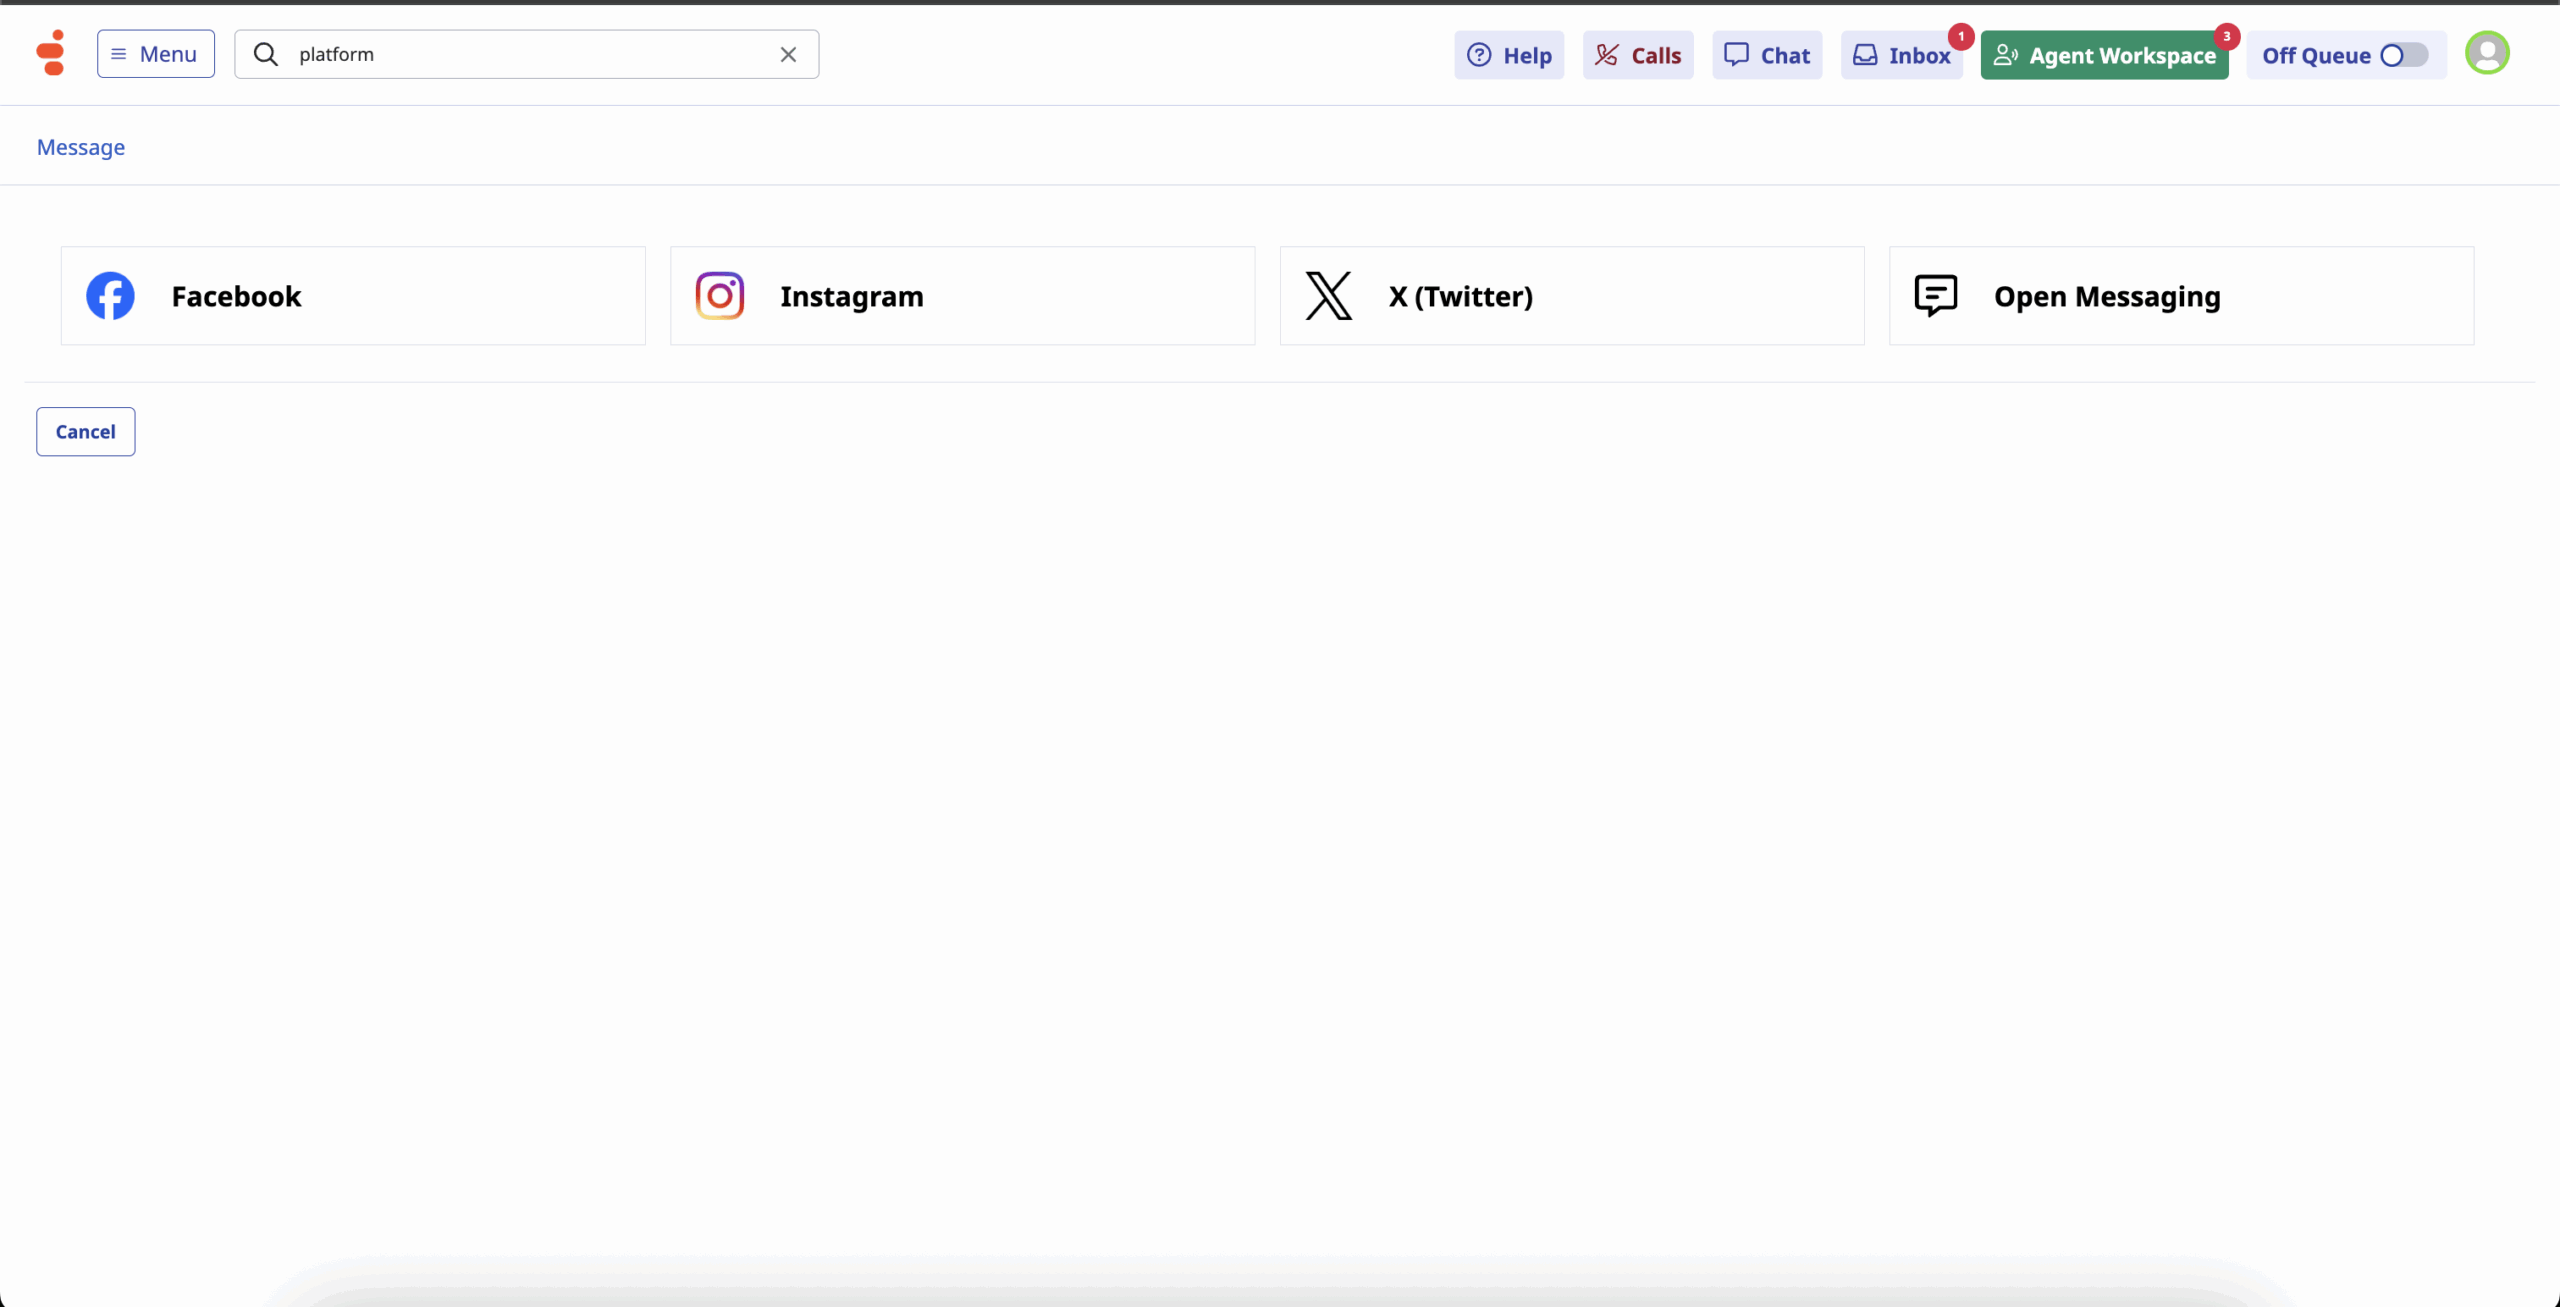This screenshot has height=1307, width=2560.
Task: Choose the Open Messaging label
Action: [x=2107, y=297]
